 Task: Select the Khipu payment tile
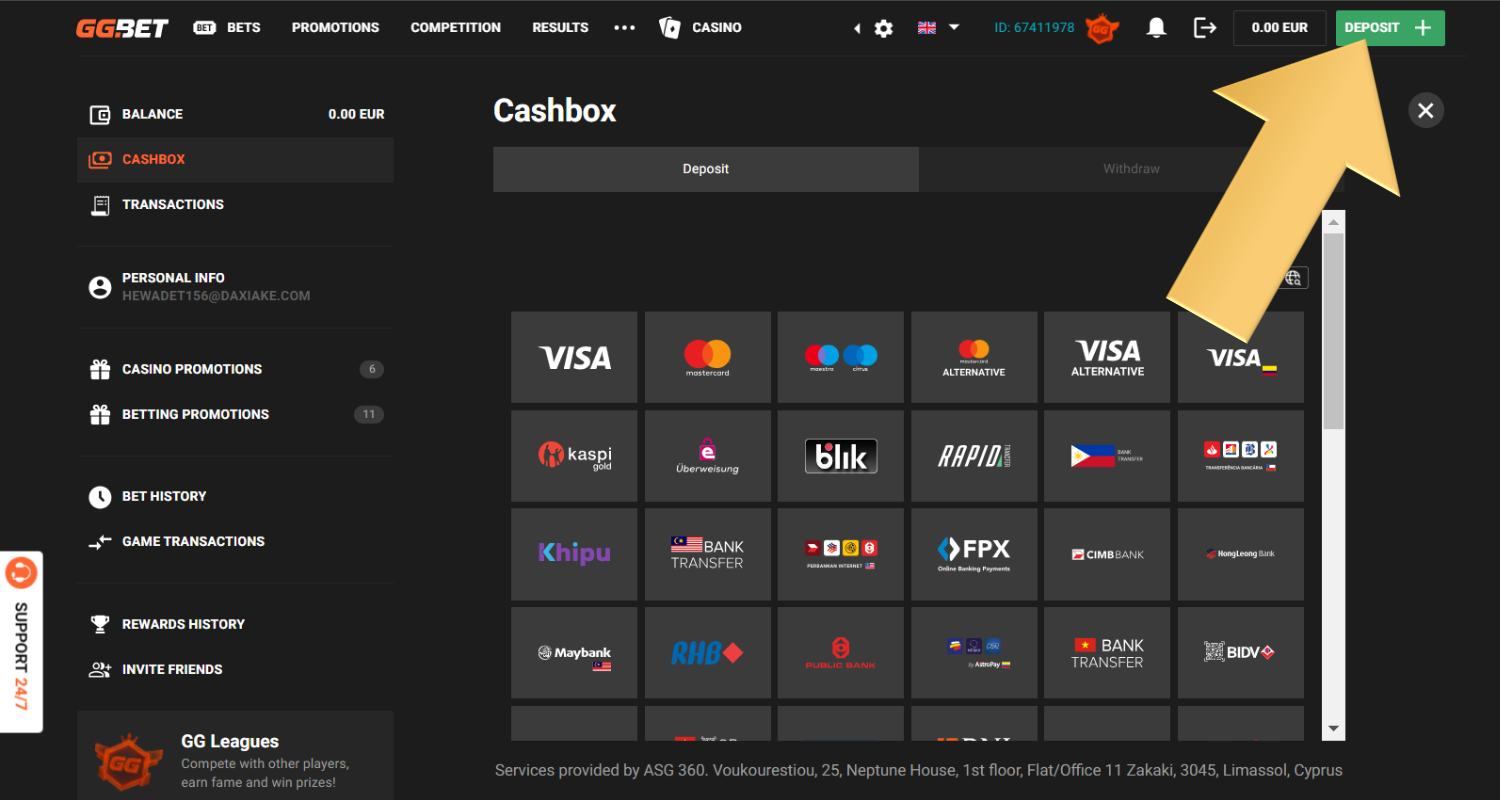coord(574,554)
